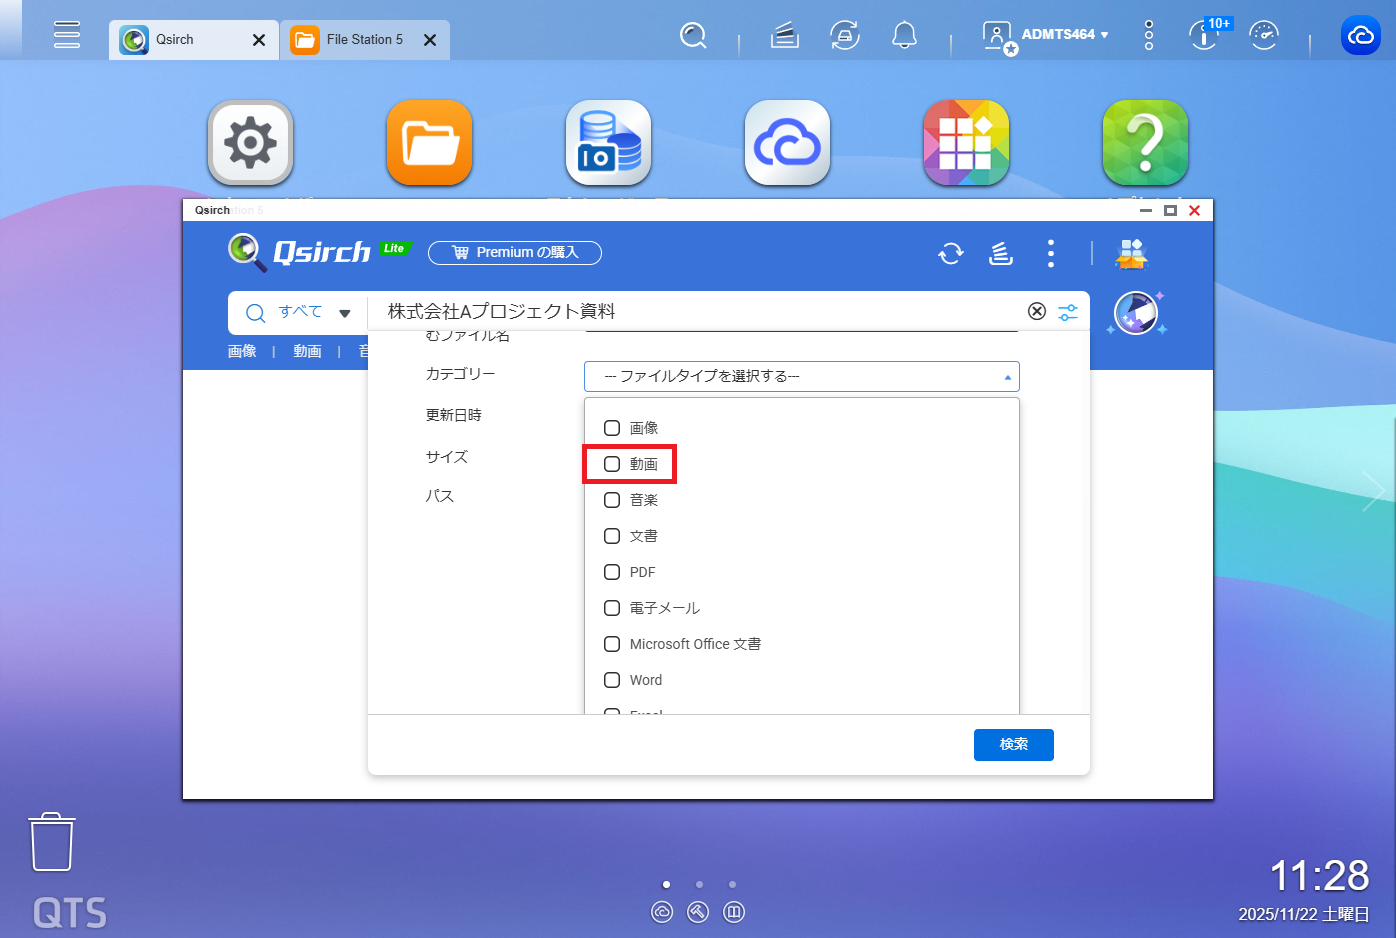The height and width of the screenshot is (938, 1396).
Task: Check the Word file type checkbox
Action: [612, 680]
